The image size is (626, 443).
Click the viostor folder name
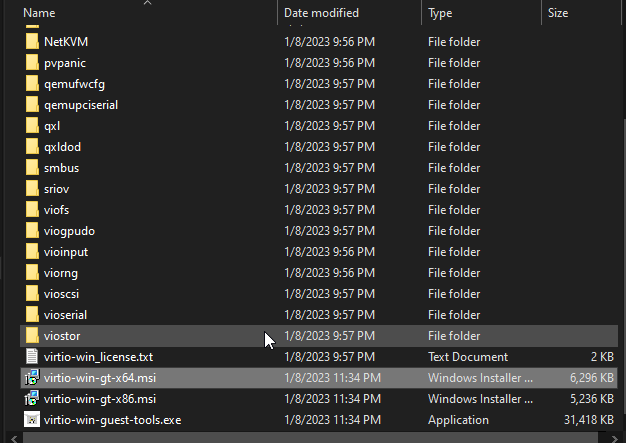(x=62, y=336)
